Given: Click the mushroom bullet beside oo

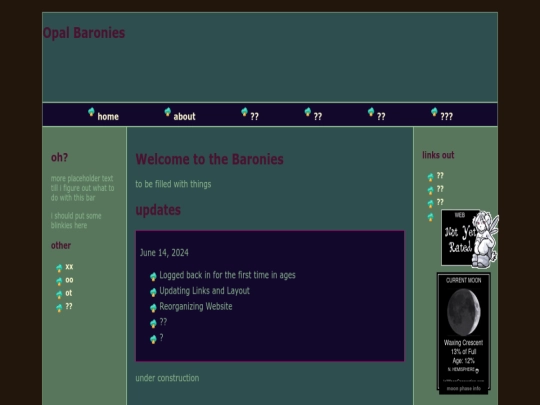Looking at the screenshot, I should coord(59,282).
